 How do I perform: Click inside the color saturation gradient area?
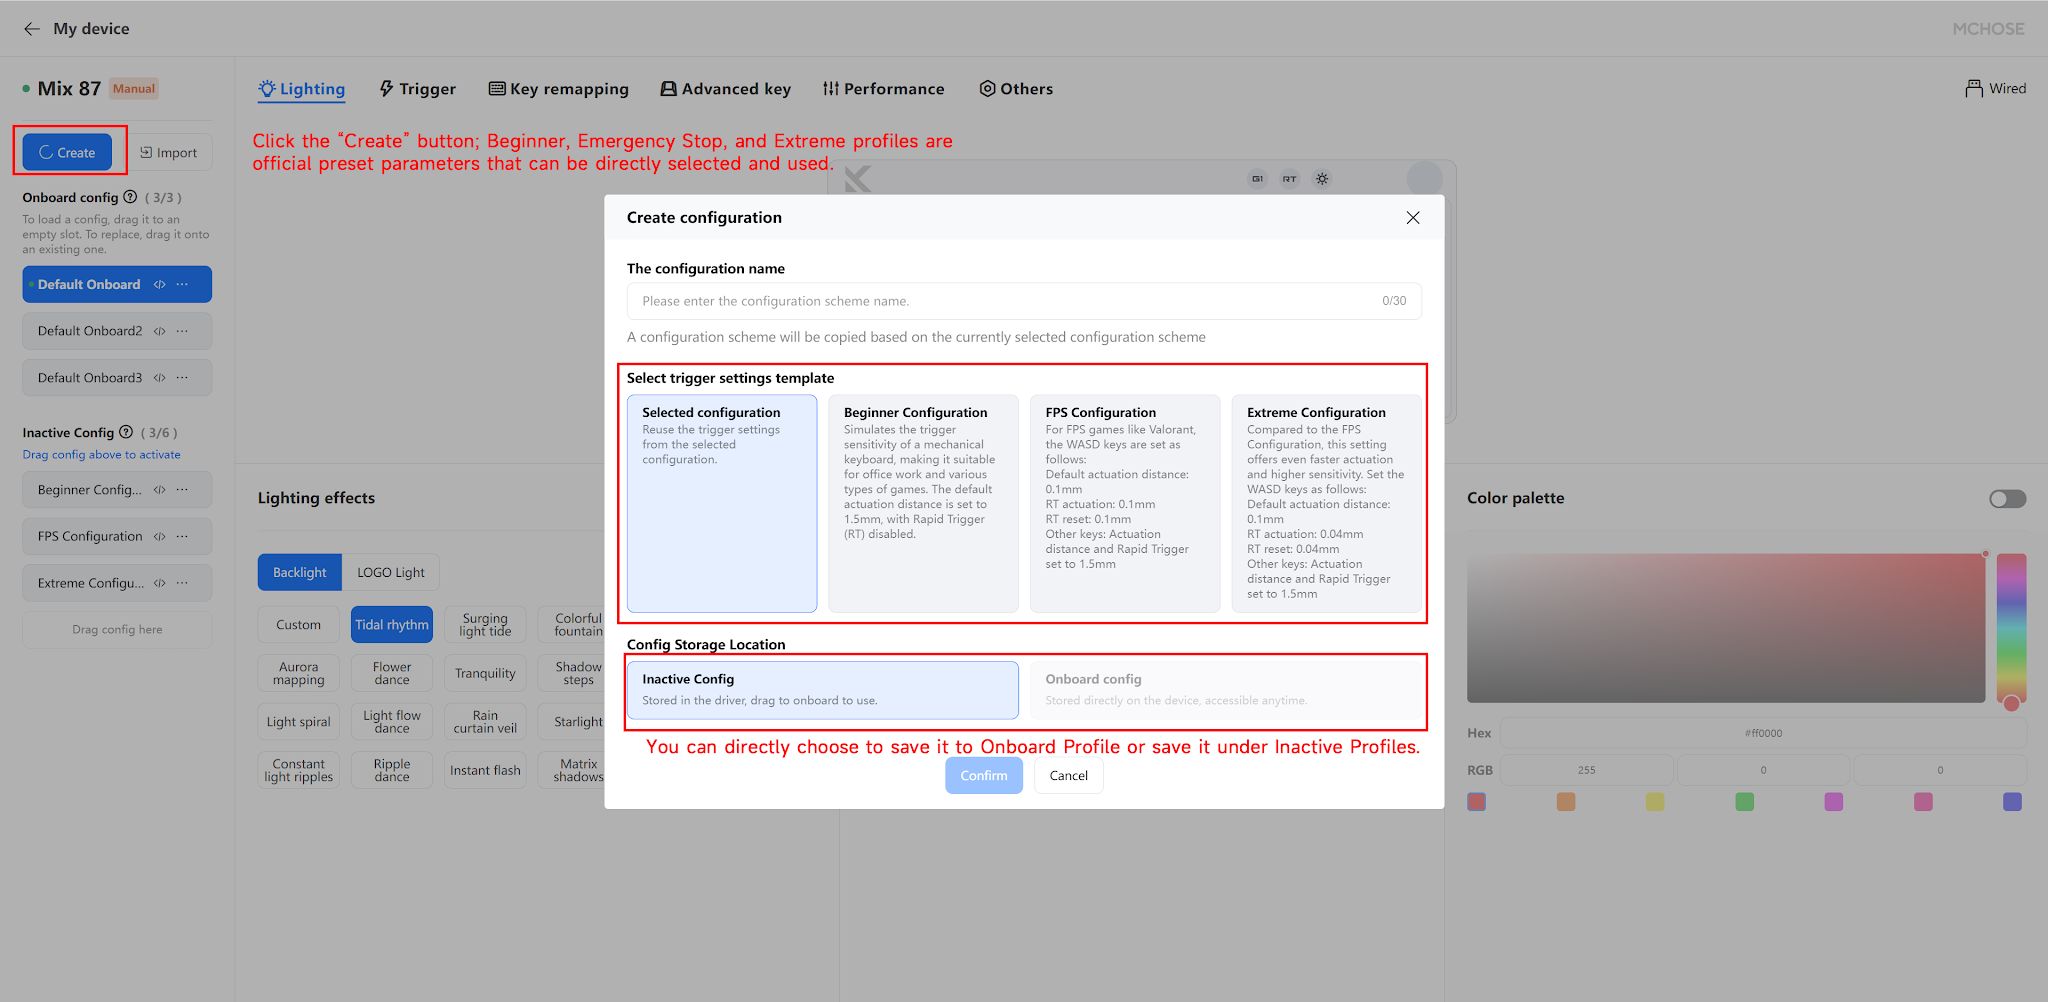(1726, 628)
